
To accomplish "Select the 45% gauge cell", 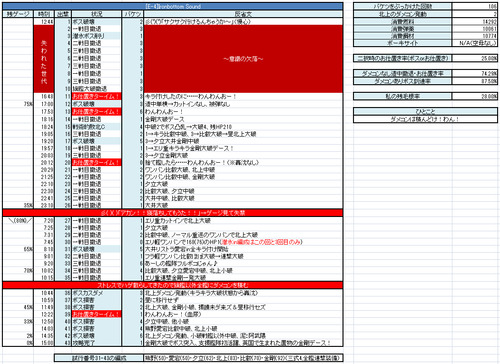I will pyautogui.click(x=18, y=307).
